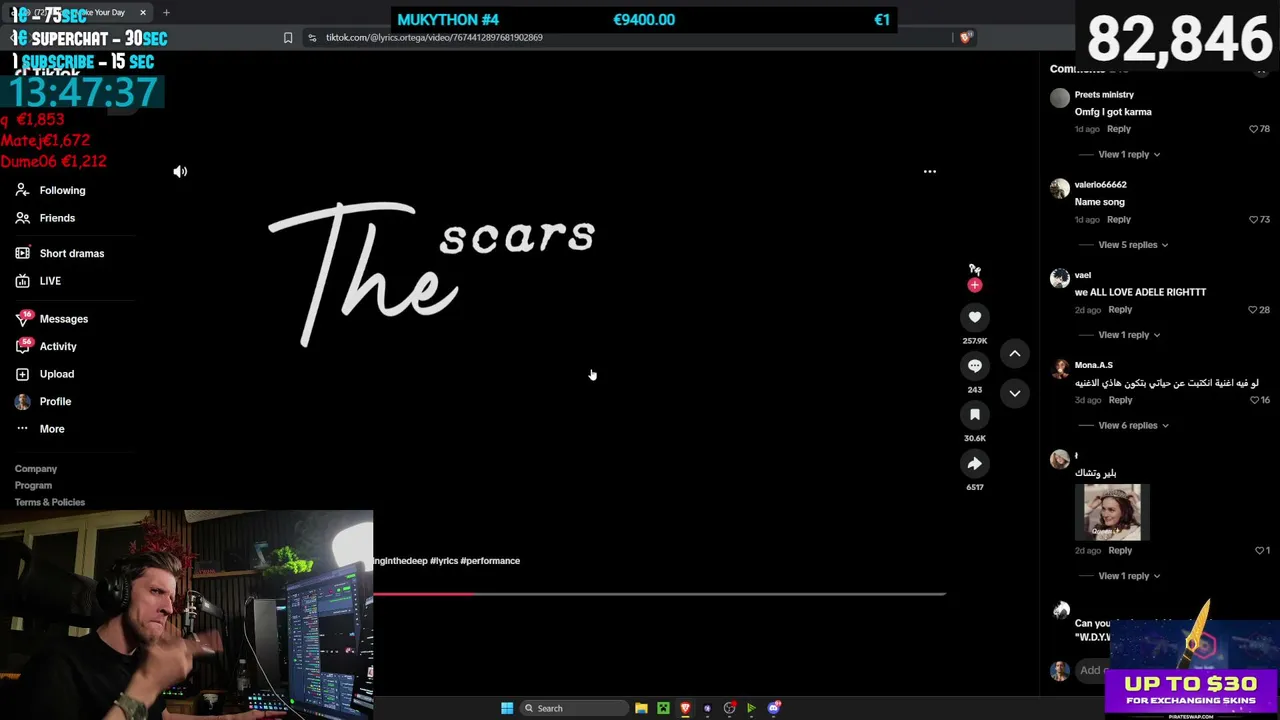Open the Windows Start menu
Image resolution: width=1280 pixels, height=720 pixels.
[x=507, y=708]
